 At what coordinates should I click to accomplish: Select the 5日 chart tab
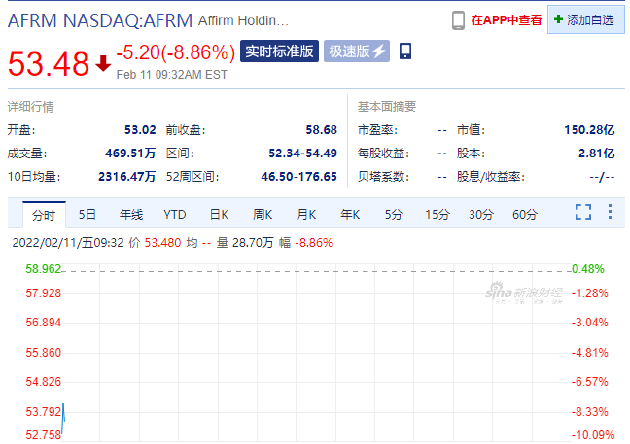(87, 215)
